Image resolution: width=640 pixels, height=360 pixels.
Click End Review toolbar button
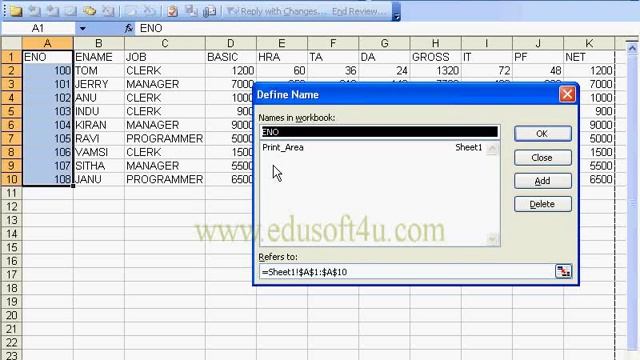coord(359,11)
